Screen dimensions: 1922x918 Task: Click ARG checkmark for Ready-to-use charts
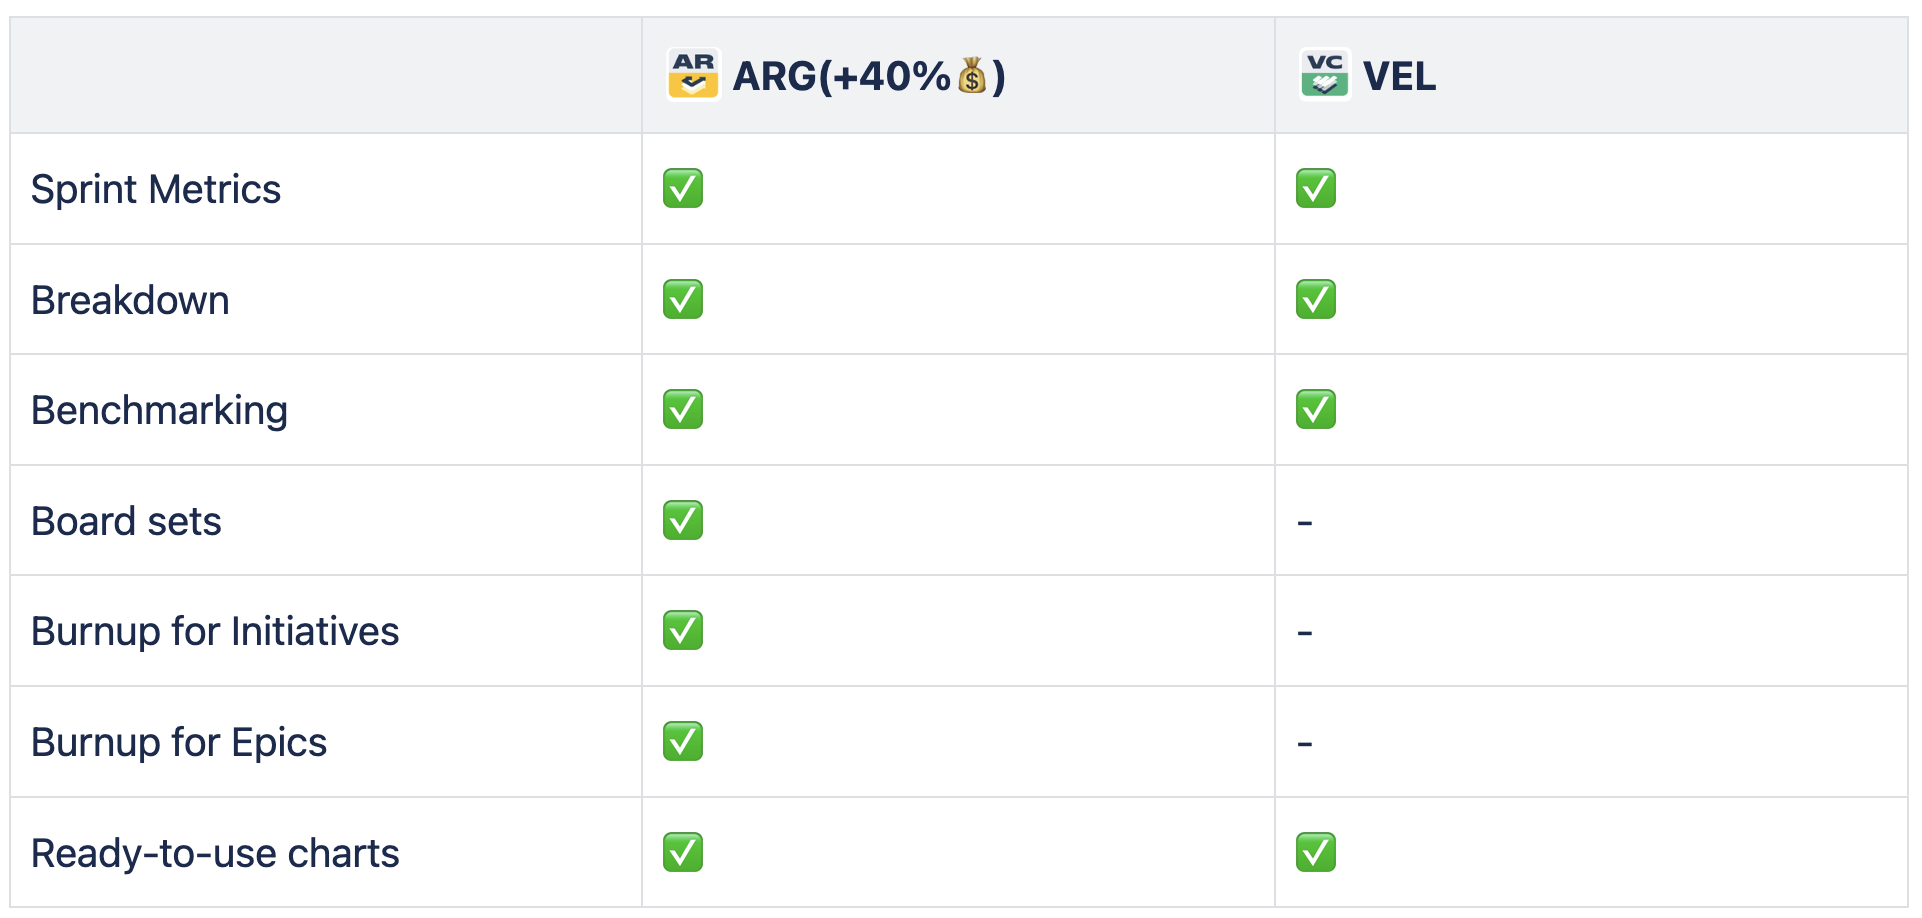pos(683,852)
